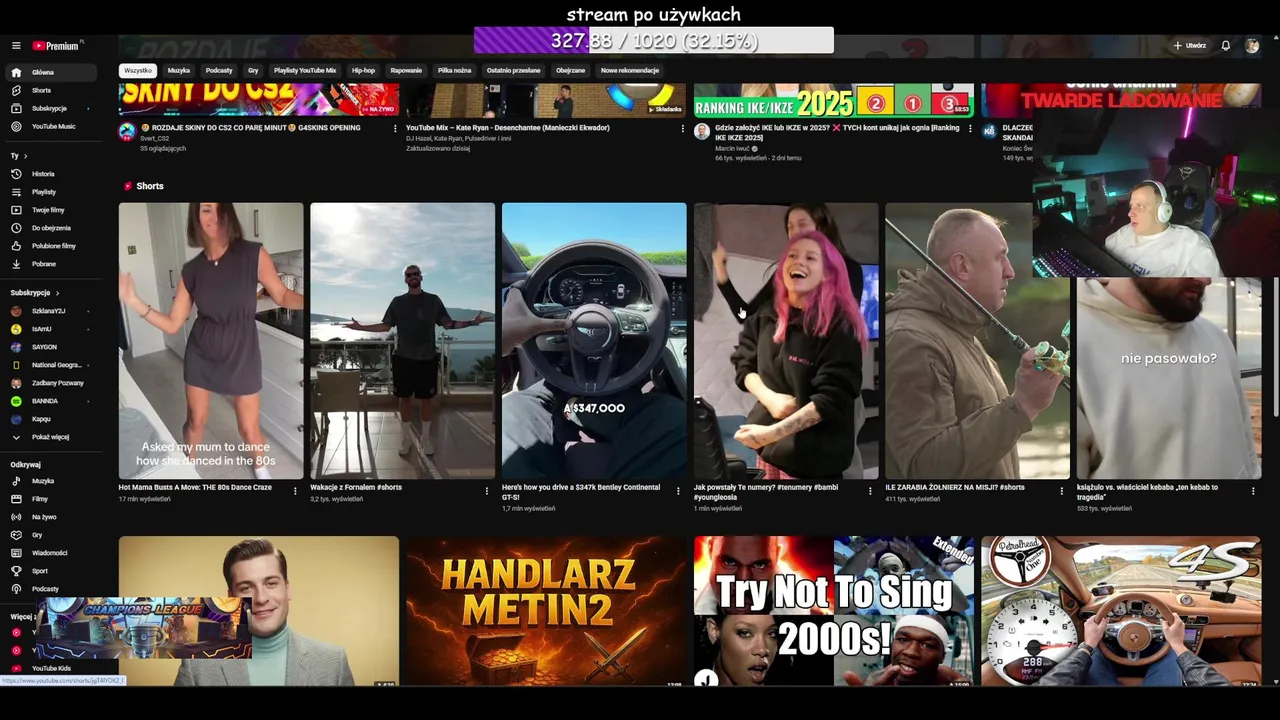Screen dimensions: 1280x720
Task: Open options menu for ROZDAJE SKINY DO CS2 video
Action: (395, 129)
